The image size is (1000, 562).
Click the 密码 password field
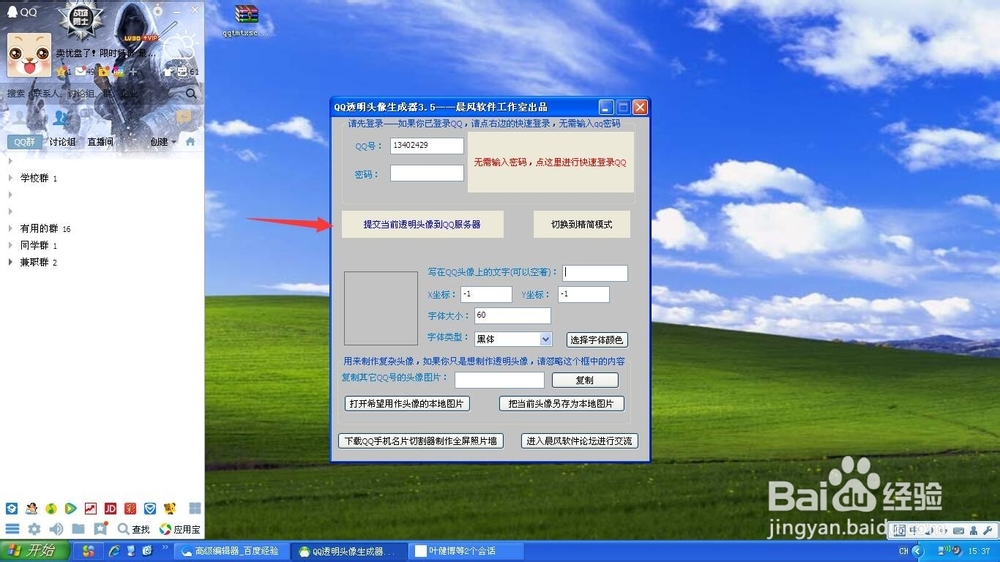pos(427,173)
